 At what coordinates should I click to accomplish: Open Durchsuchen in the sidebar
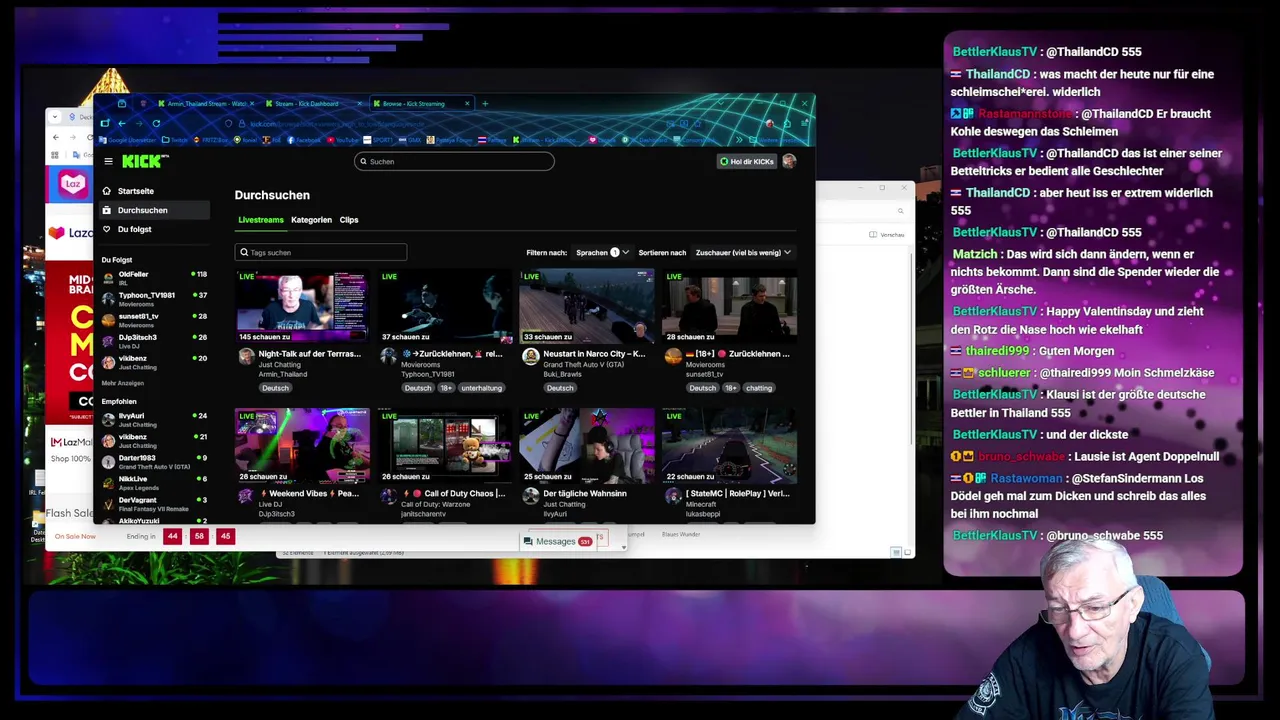(154, 210)
